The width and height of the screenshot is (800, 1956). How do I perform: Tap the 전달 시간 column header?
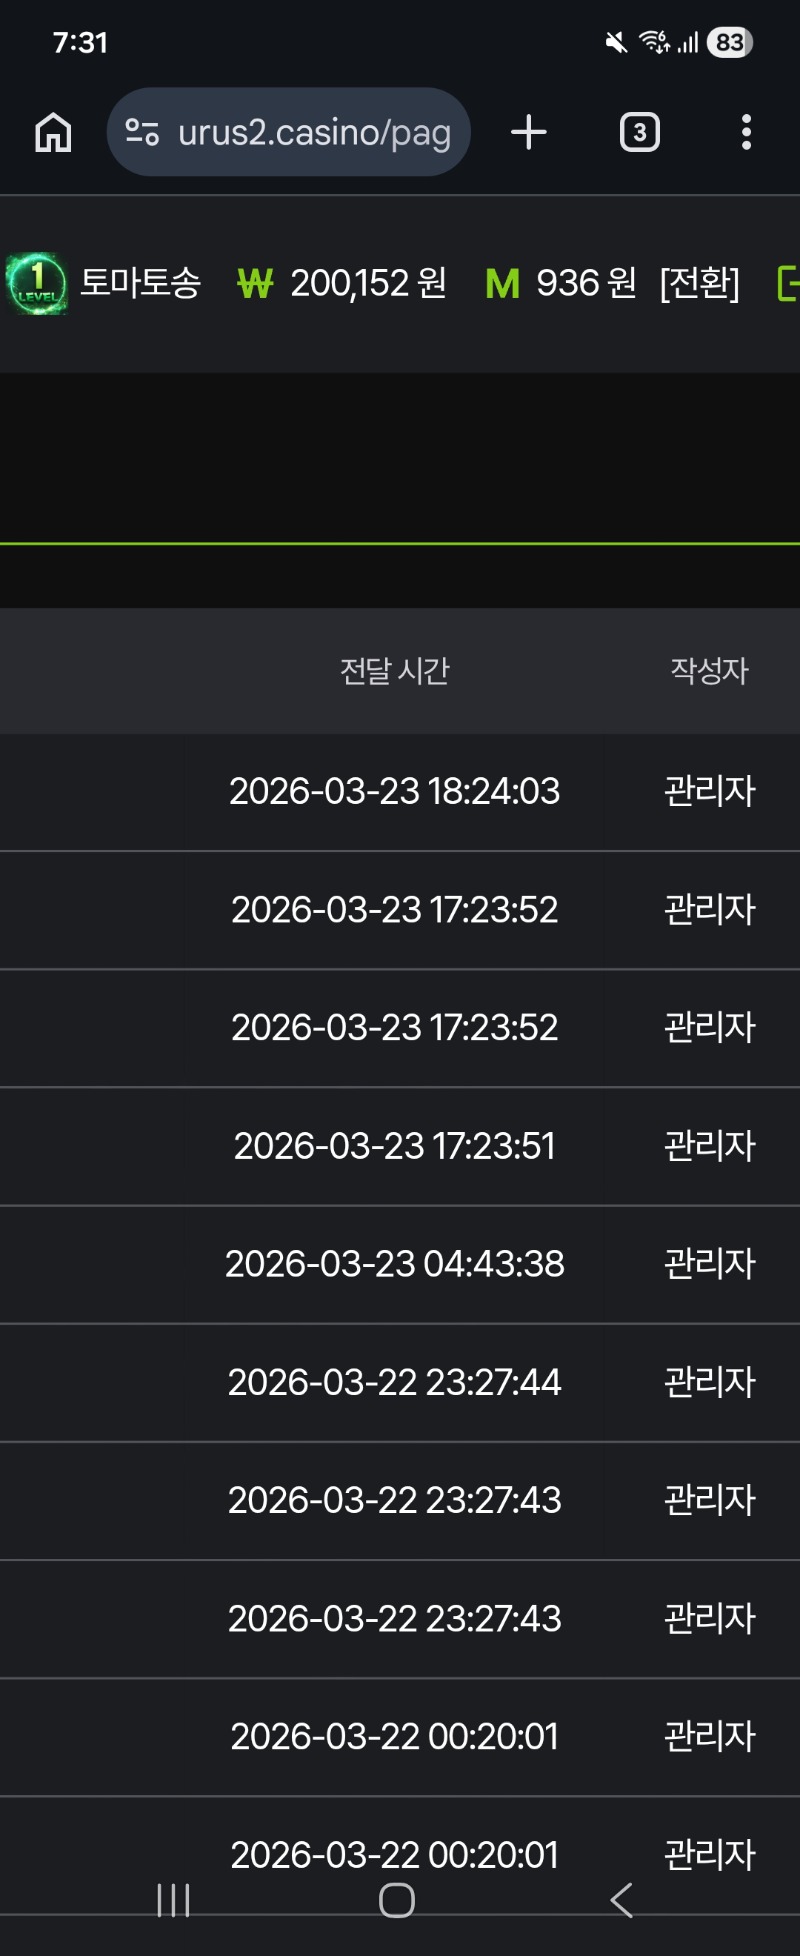click(x=394, y=671)
